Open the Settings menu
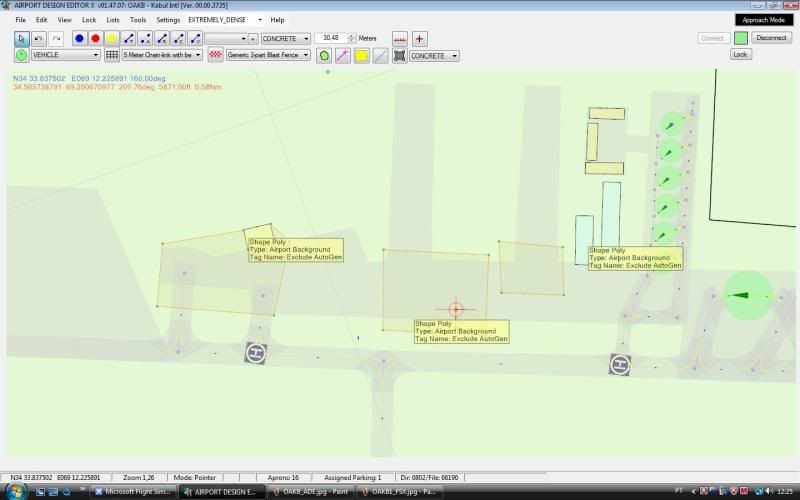The height and width of the screenshot is (500, 800). coord(168,19)
